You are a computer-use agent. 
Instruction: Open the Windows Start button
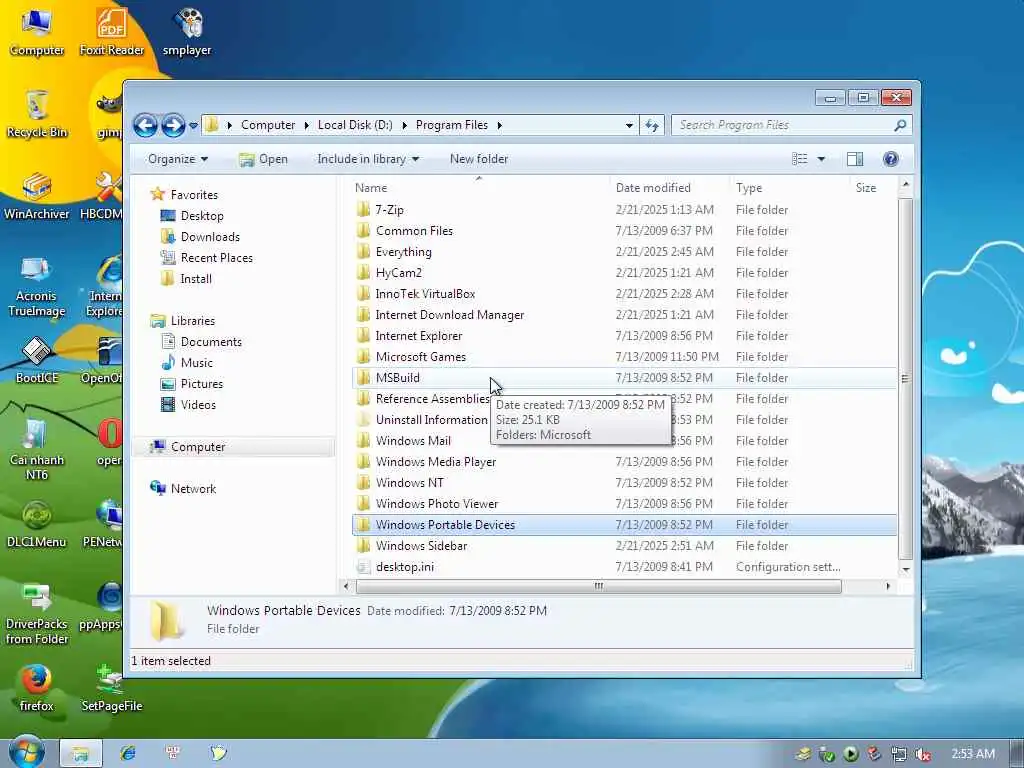[x=26, y=752]
